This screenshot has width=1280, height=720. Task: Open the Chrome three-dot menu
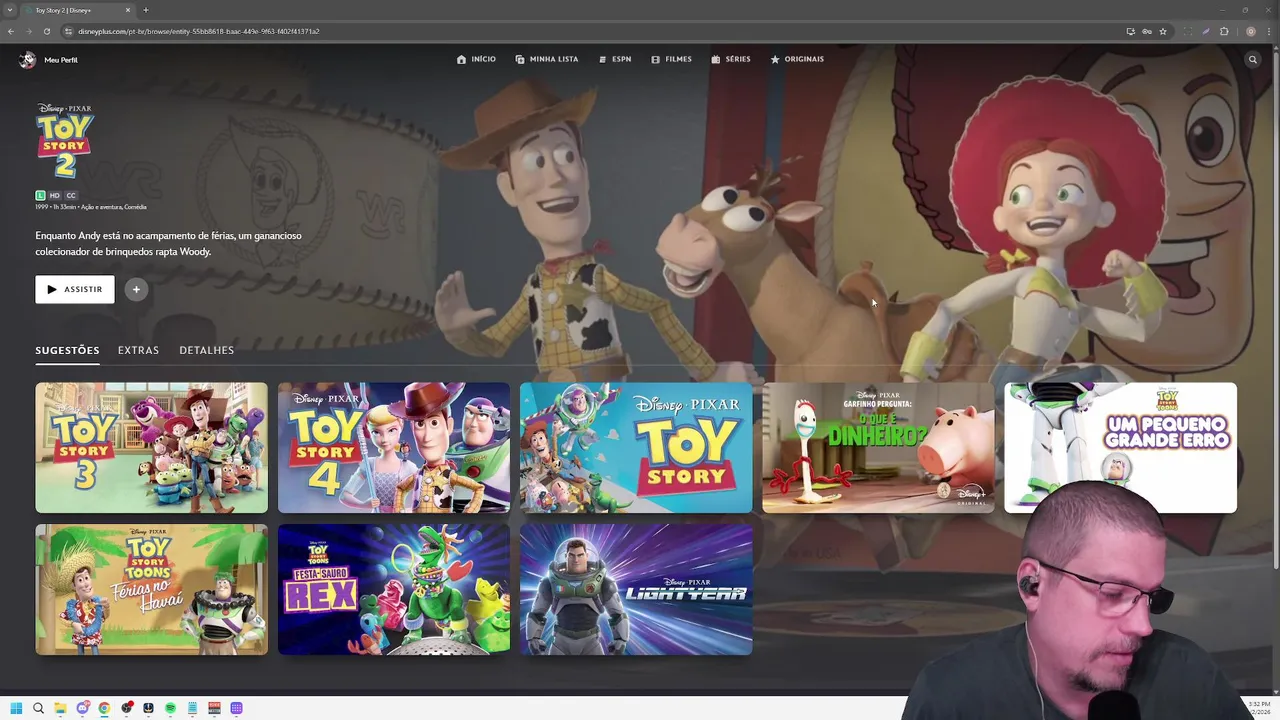(1269, 31)
